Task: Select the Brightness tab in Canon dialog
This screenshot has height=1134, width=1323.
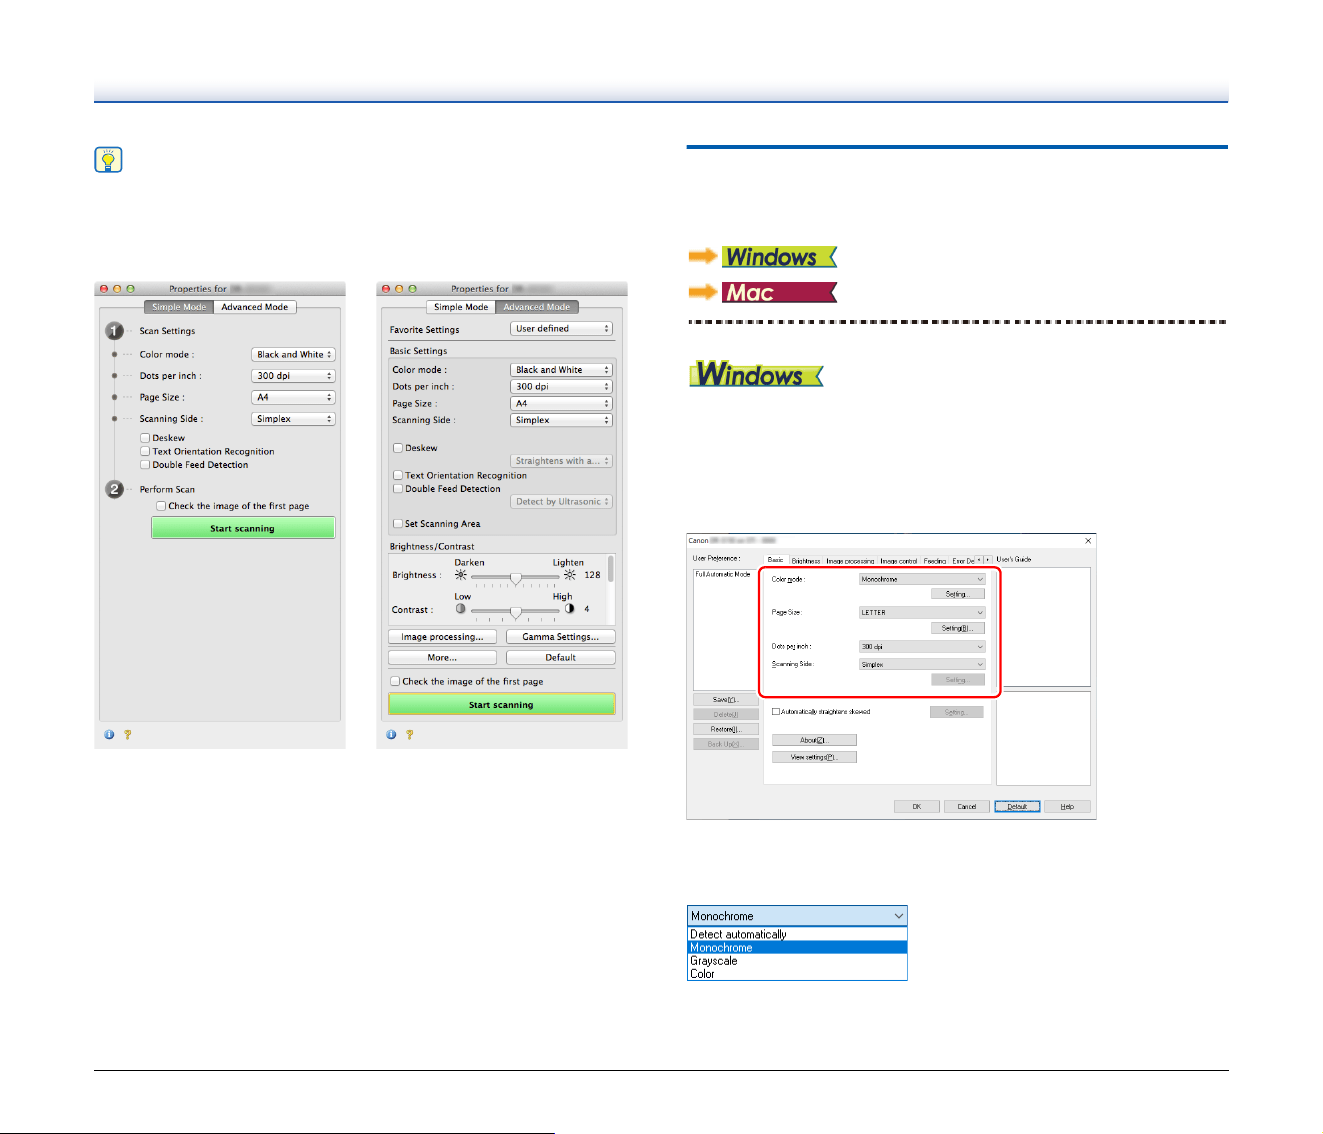Action: [x=805, y=561]
